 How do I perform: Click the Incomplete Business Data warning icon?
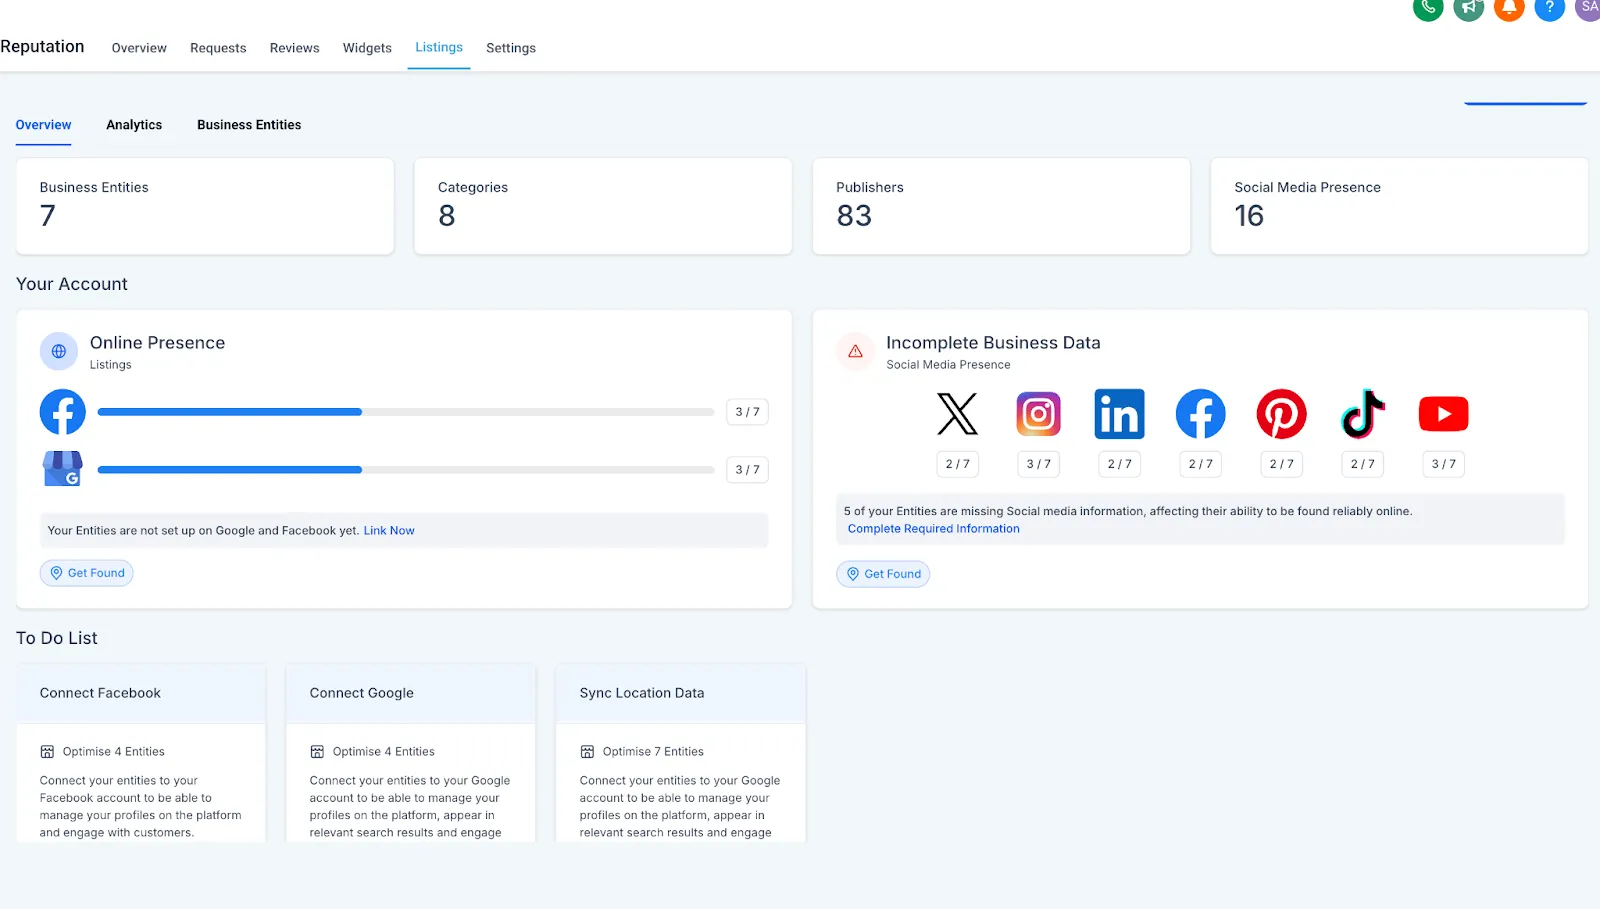(x=855, y=351)
